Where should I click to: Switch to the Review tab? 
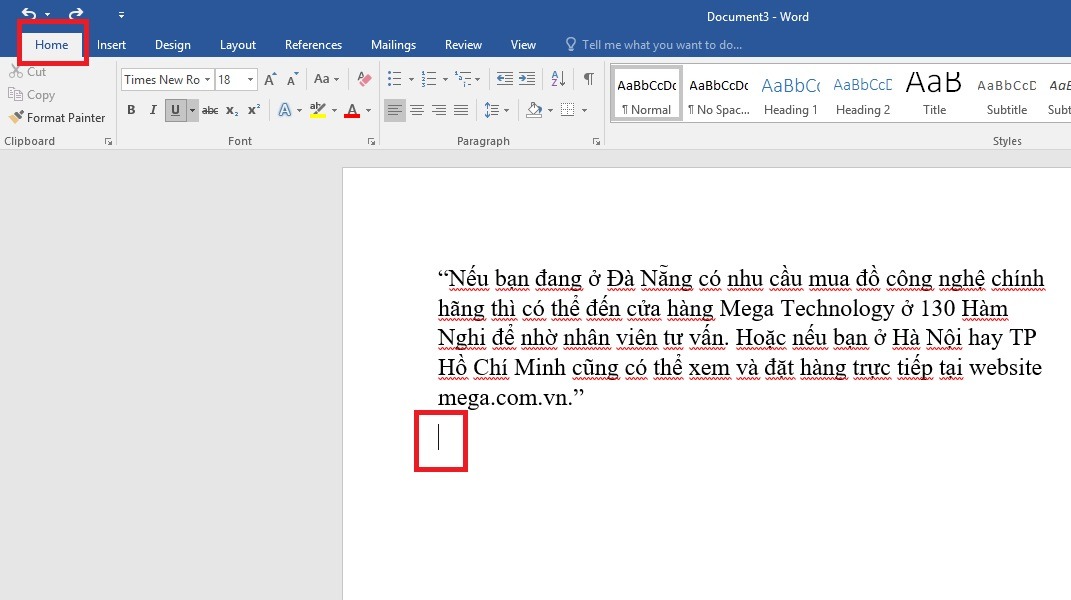click(463, 44)
